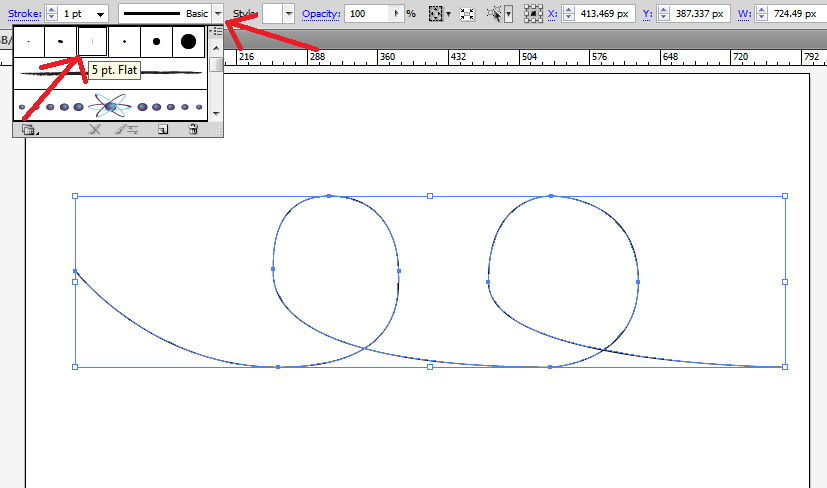
Task: Select the 5 pt. Flat brush thumbnail
Action: point(92,42)
